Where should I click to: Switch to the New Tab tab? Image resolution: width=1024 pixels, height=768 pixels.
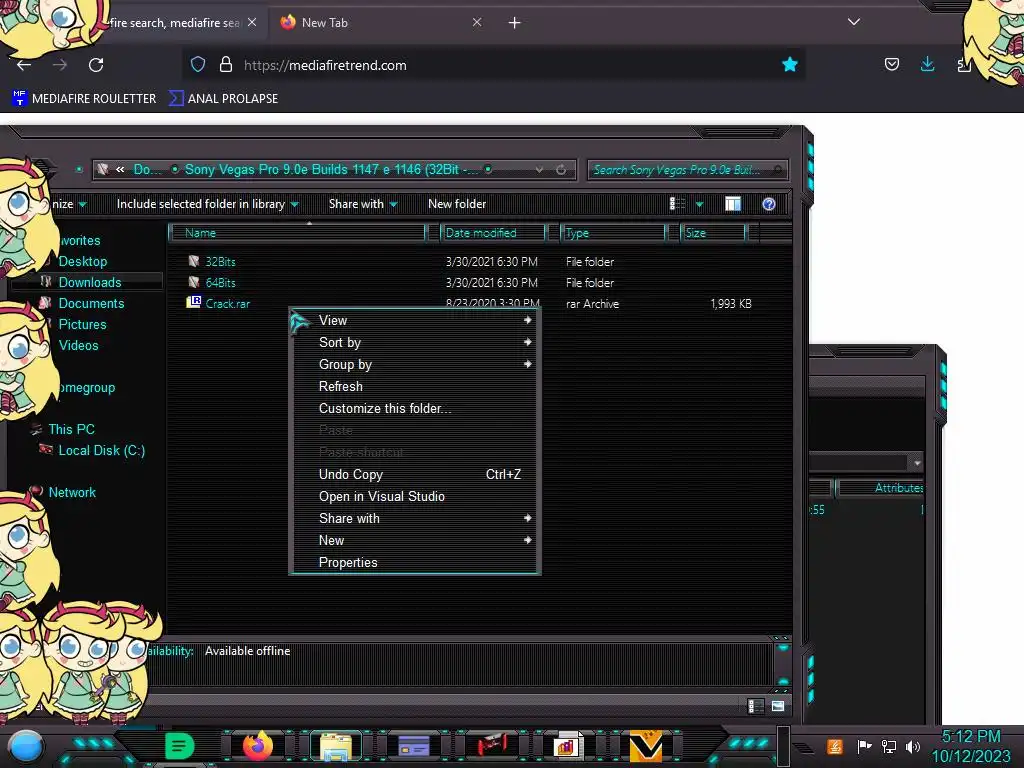pos(381,22)
